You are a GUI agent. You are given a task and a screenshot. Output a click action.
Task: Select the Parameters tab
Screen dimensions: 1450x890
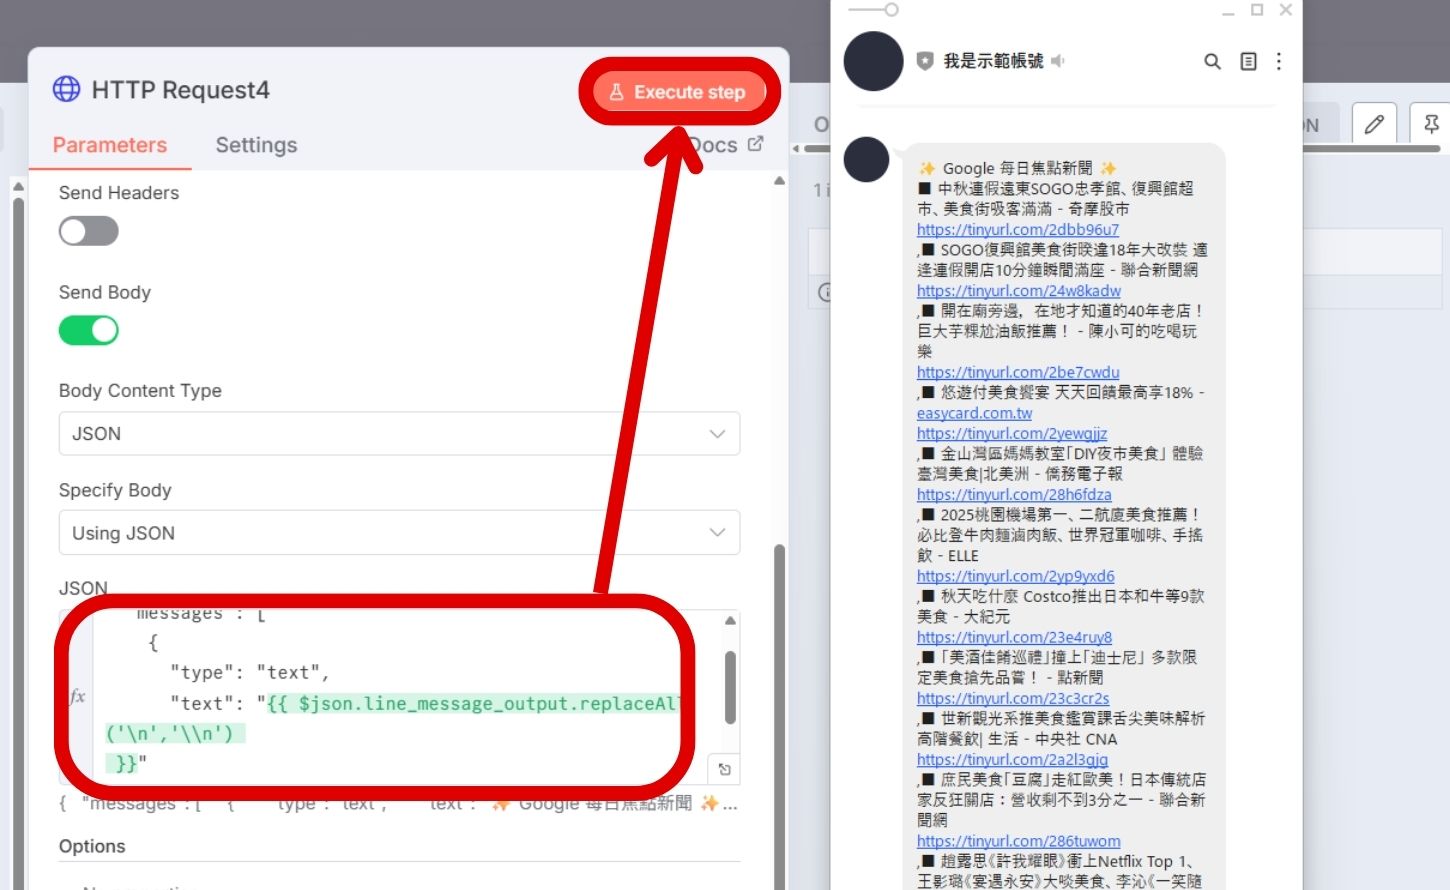tap(110, 145)
